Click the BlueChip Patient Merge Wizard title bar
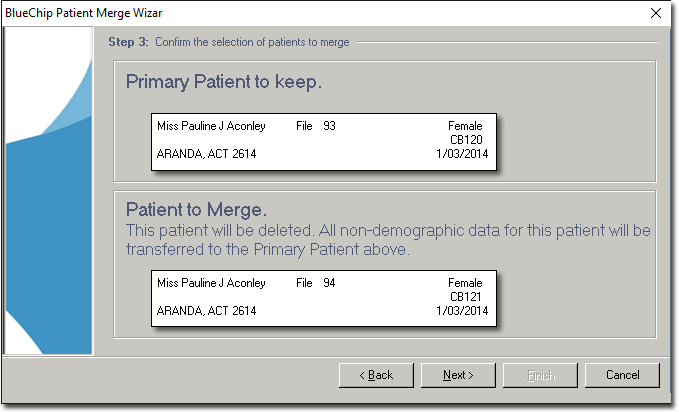This screenshot has height=412, width=679. tap(300, 13)
